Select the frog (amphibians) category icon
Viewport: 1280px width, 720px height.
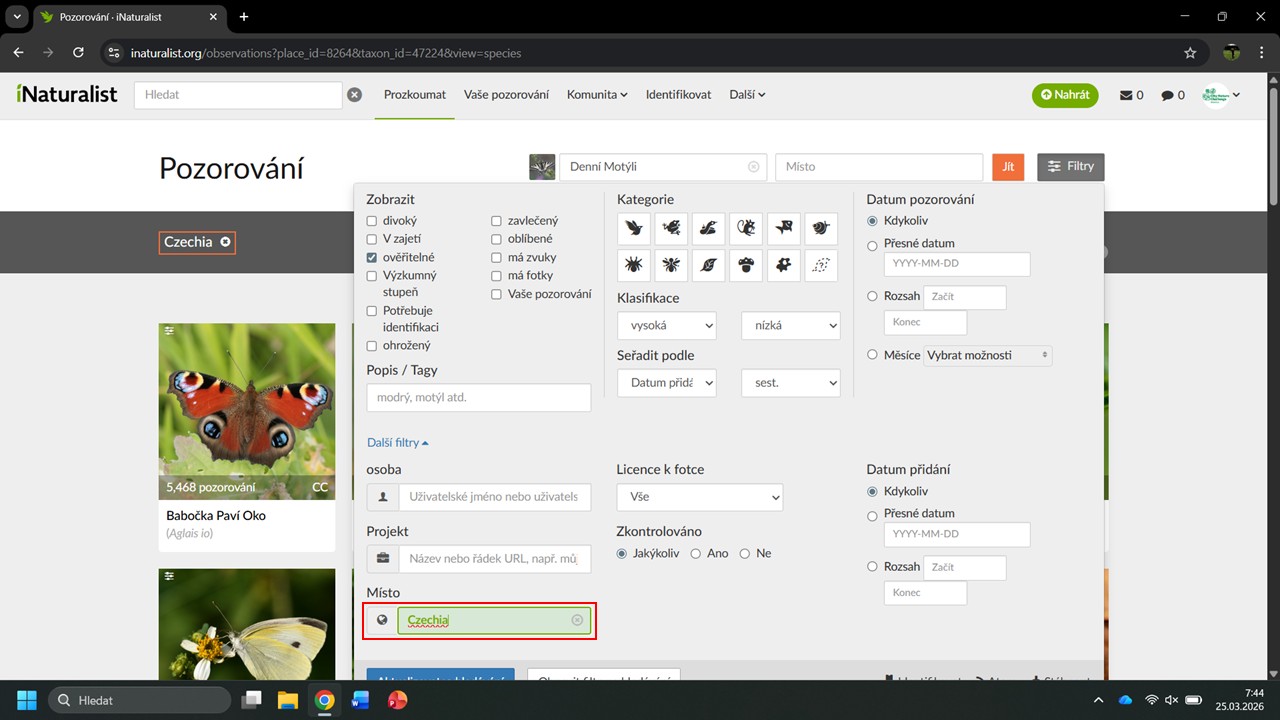point(671,229)
